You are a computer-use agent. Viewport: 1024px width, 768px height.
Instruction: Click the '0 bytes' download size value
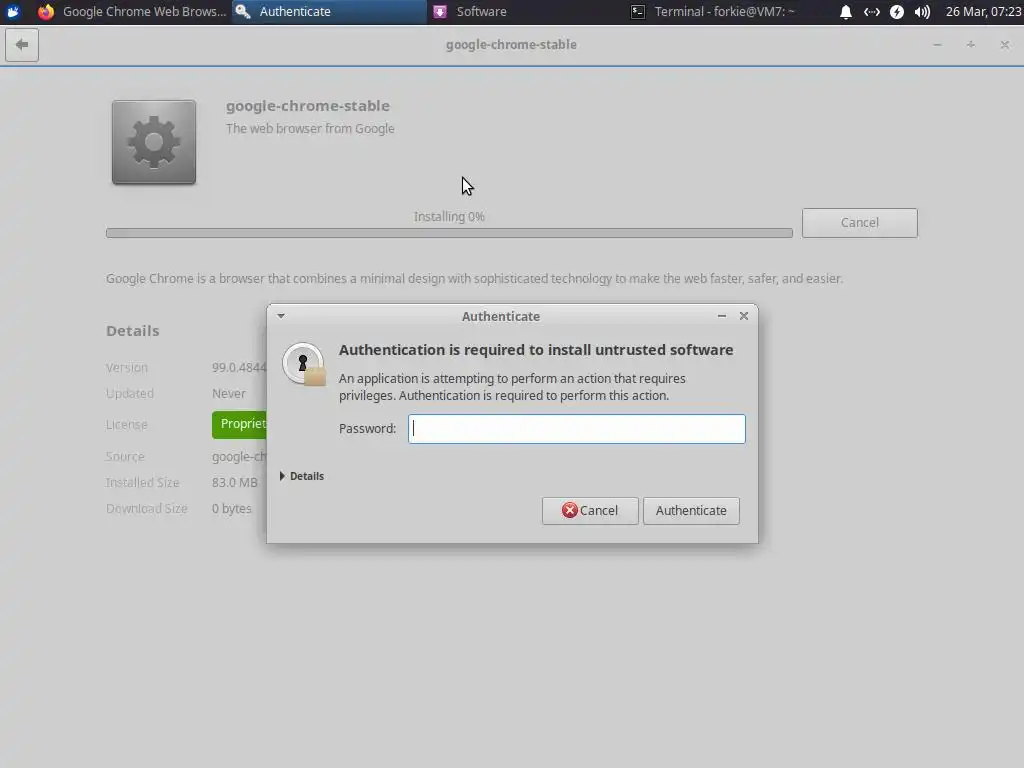231,509
